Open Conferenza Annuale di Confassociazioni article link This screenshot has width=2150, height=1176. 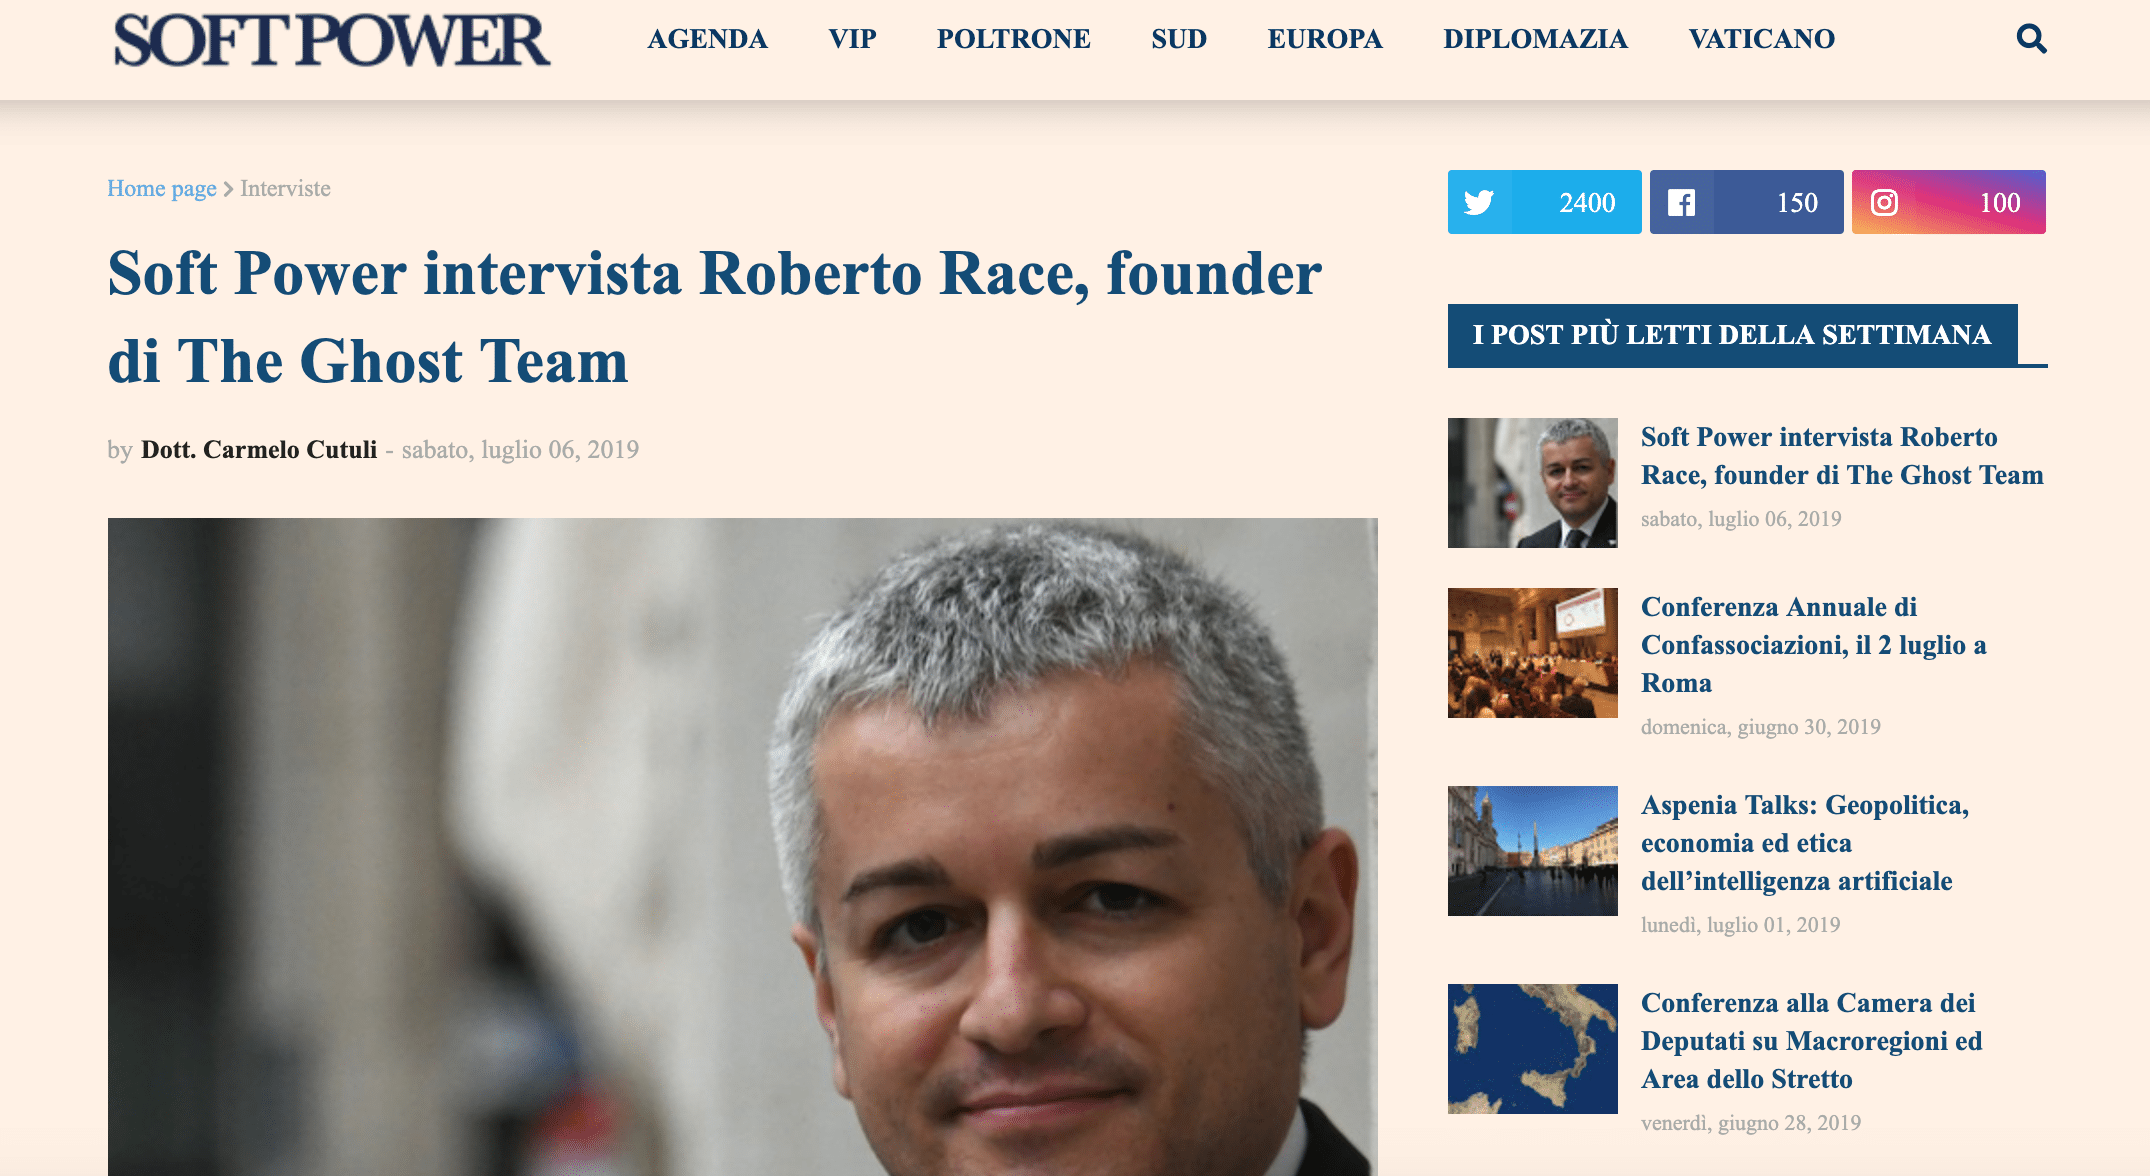(x=1813, y=645)
